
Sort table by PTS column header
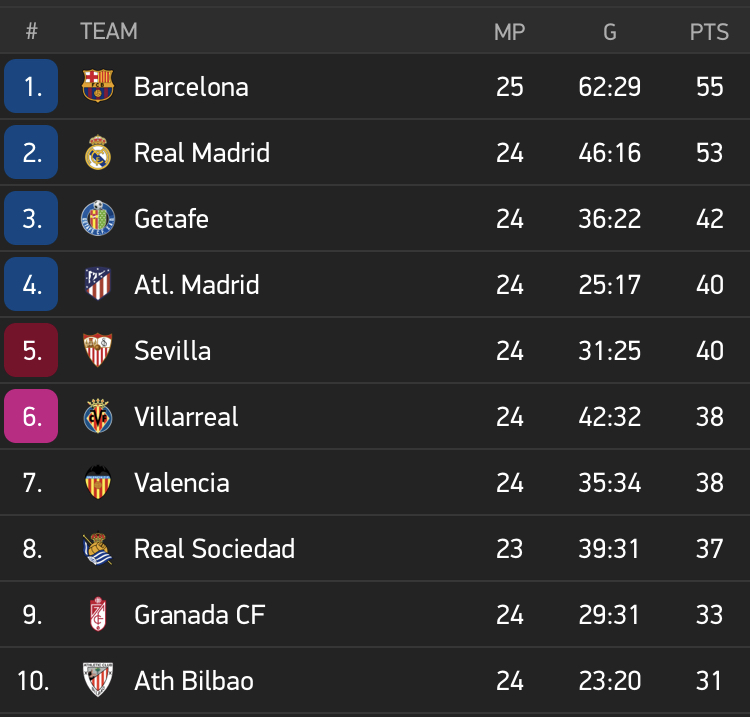coord(709,32)
